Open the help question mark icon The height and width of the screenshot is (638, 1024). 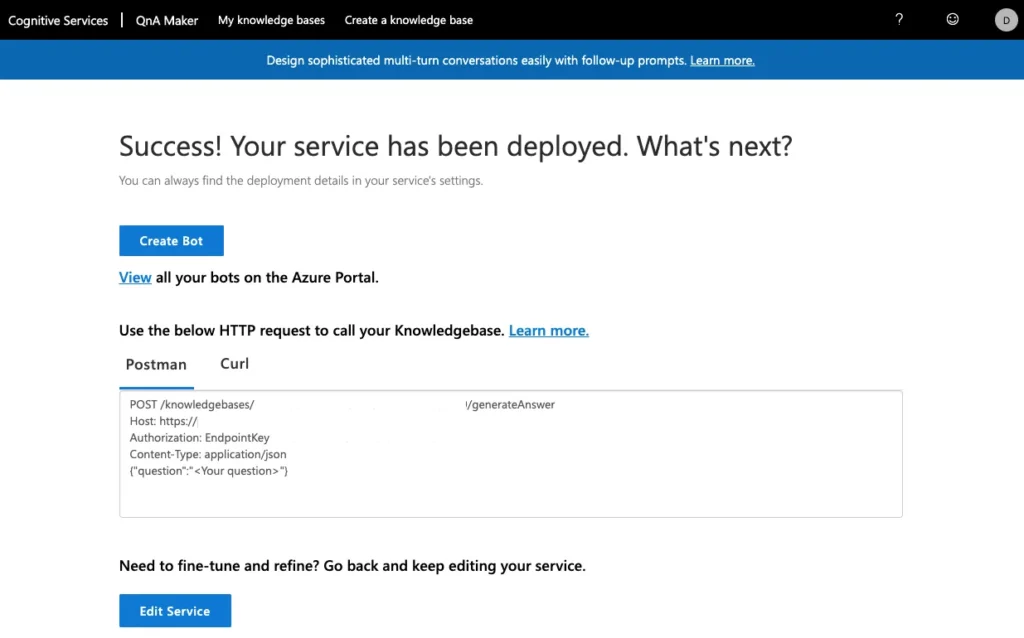[899, 20]
